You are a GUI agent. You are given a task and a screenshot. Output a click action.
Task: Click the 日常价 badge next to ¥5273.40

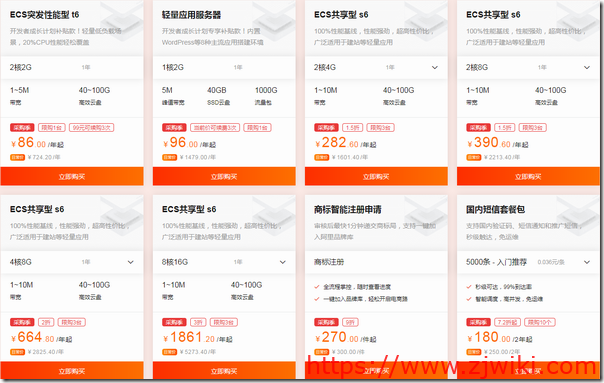tap(169, 352)
